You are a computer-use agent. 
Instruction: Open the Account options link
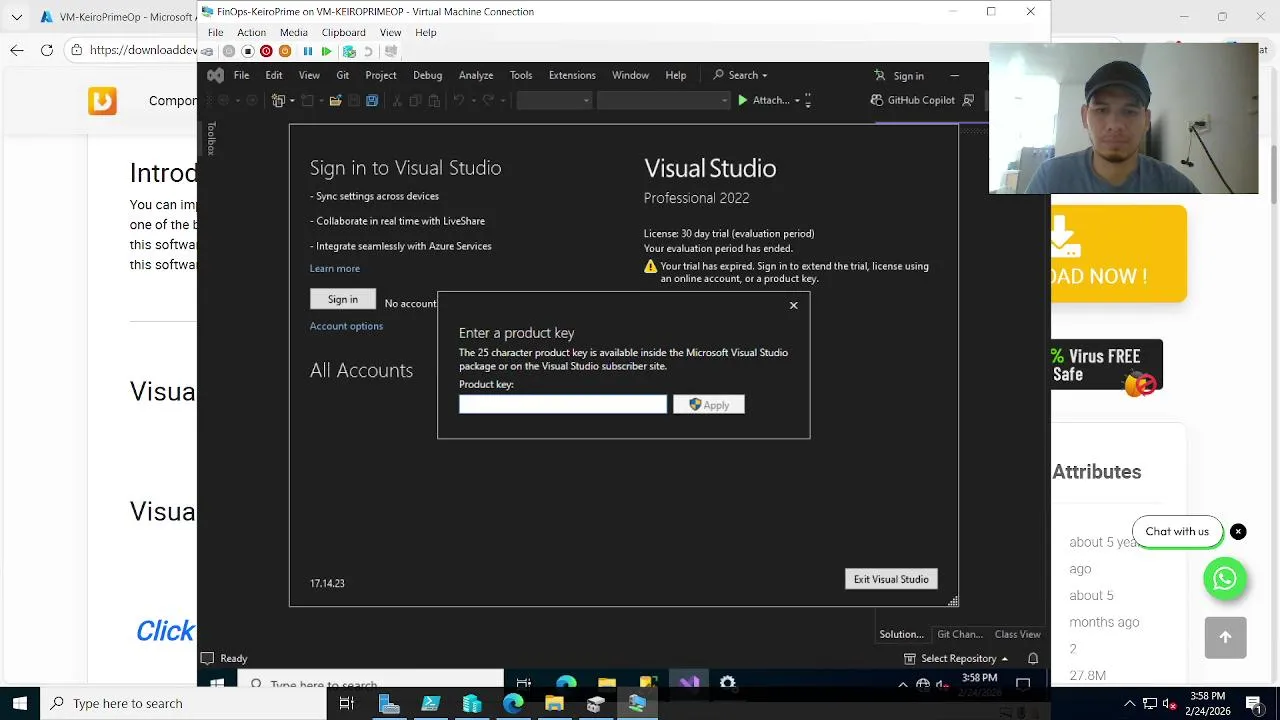click(x=346, y=326)
